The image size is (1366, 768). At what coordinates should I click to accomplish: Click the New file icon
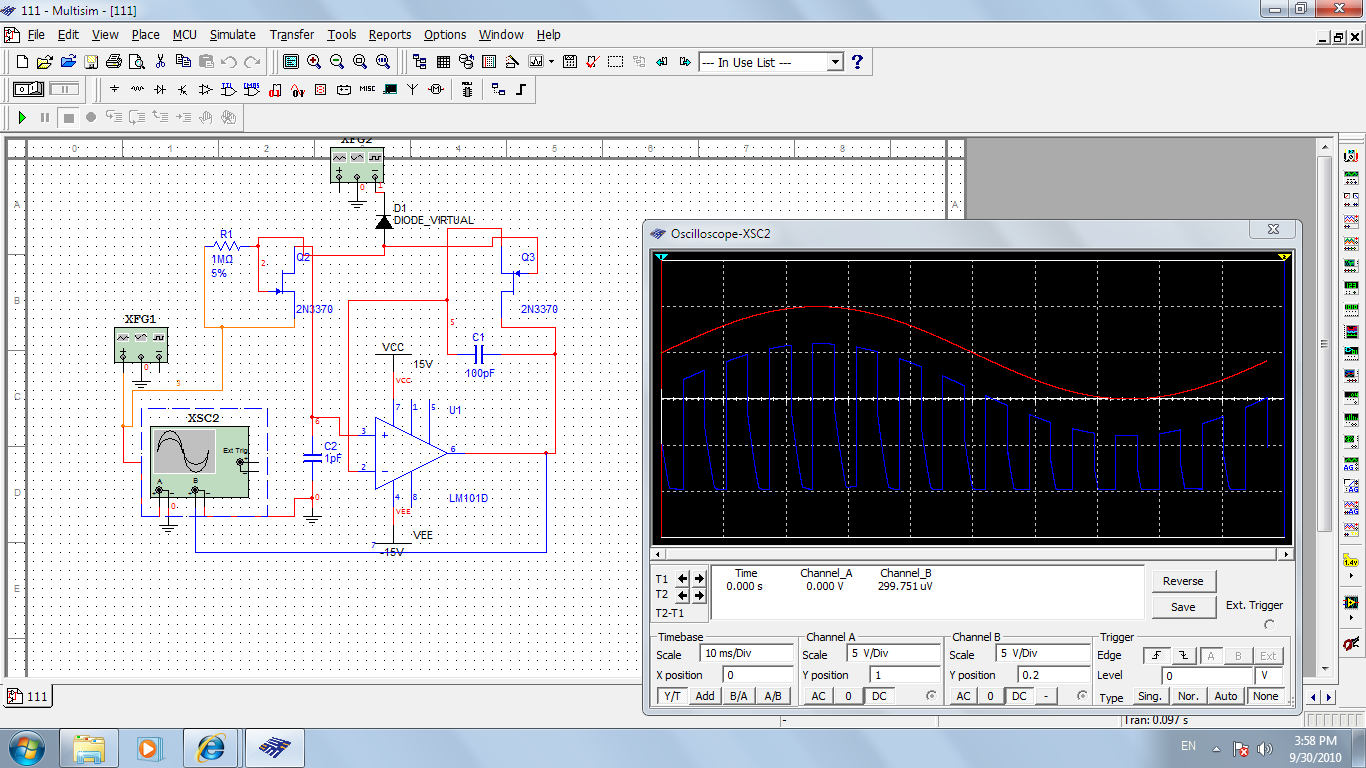click(x=22, y=61)
